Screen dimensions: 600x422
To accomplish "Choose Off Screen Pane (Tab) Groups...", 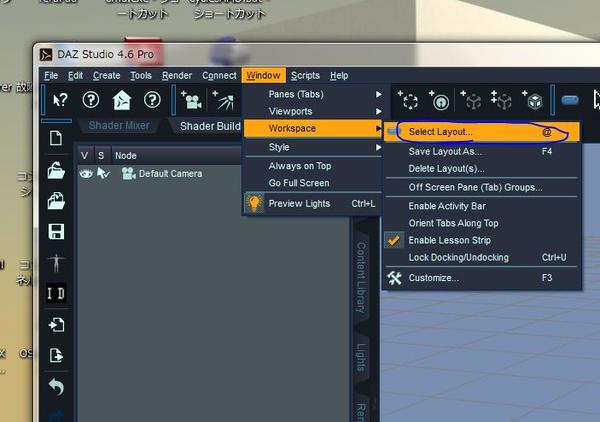I will click(483, 187).
